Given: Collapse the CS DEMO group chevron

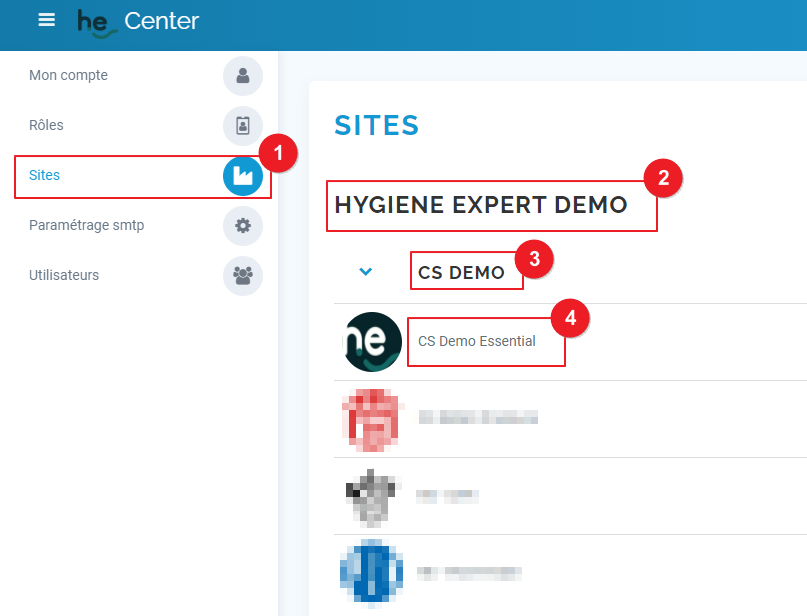Looking at the screenshot, I should pyautogui.click(x=366, y=272).
